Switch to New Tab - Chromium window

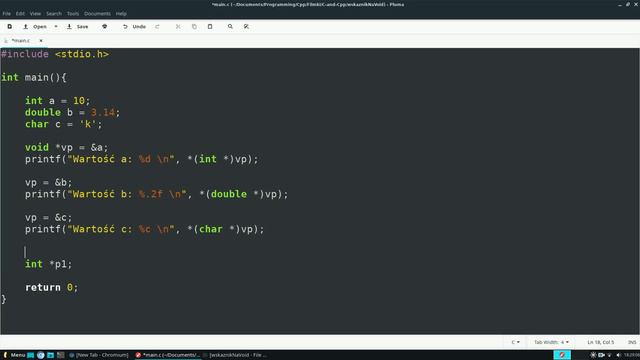pos(99,355)
